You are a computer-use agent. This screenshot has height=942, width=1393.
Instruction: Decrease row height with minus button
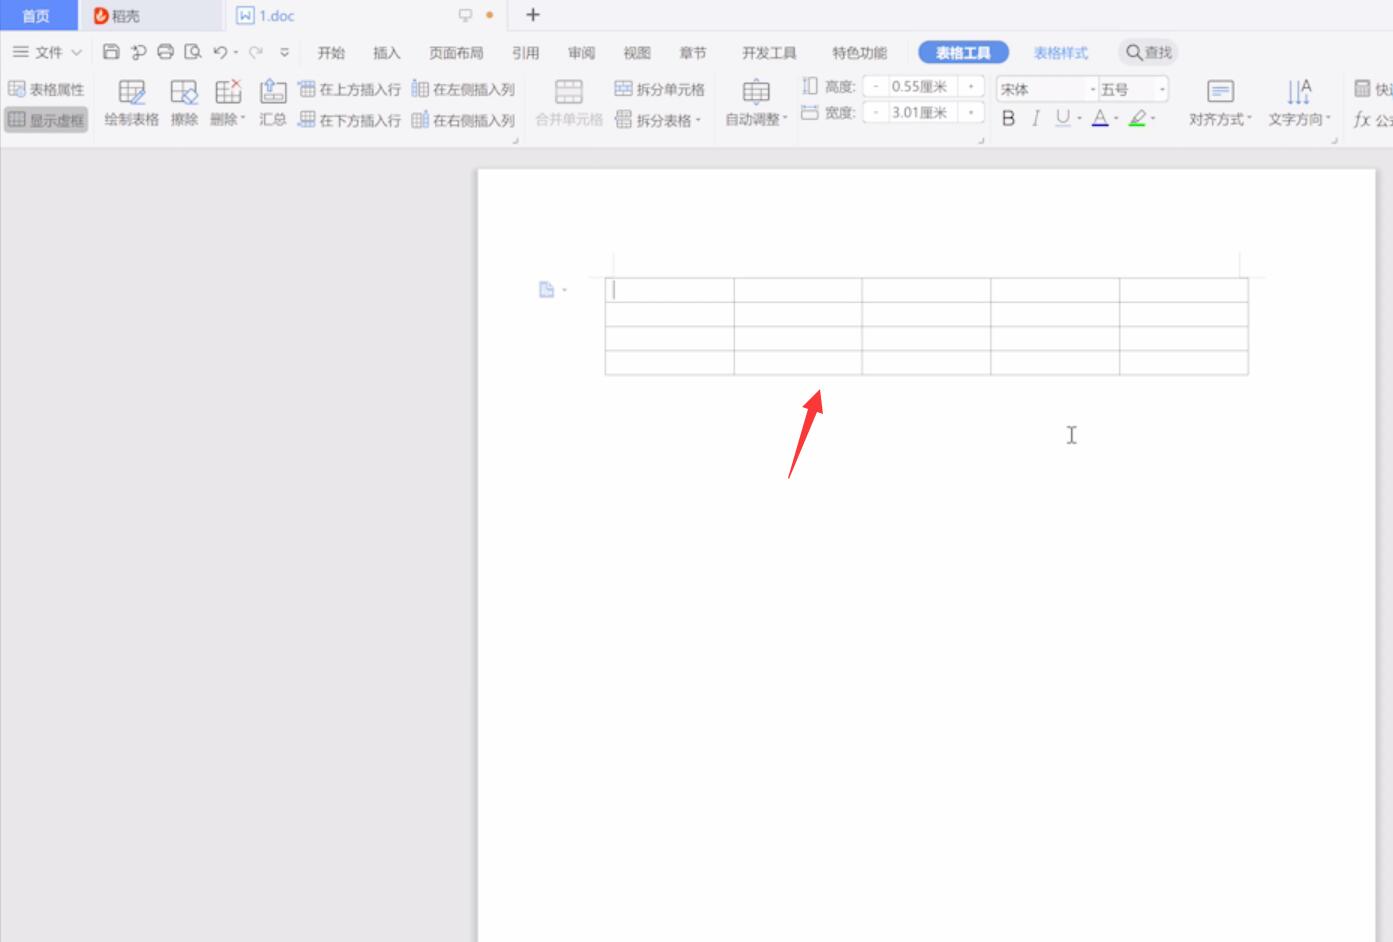coord(876,87)
